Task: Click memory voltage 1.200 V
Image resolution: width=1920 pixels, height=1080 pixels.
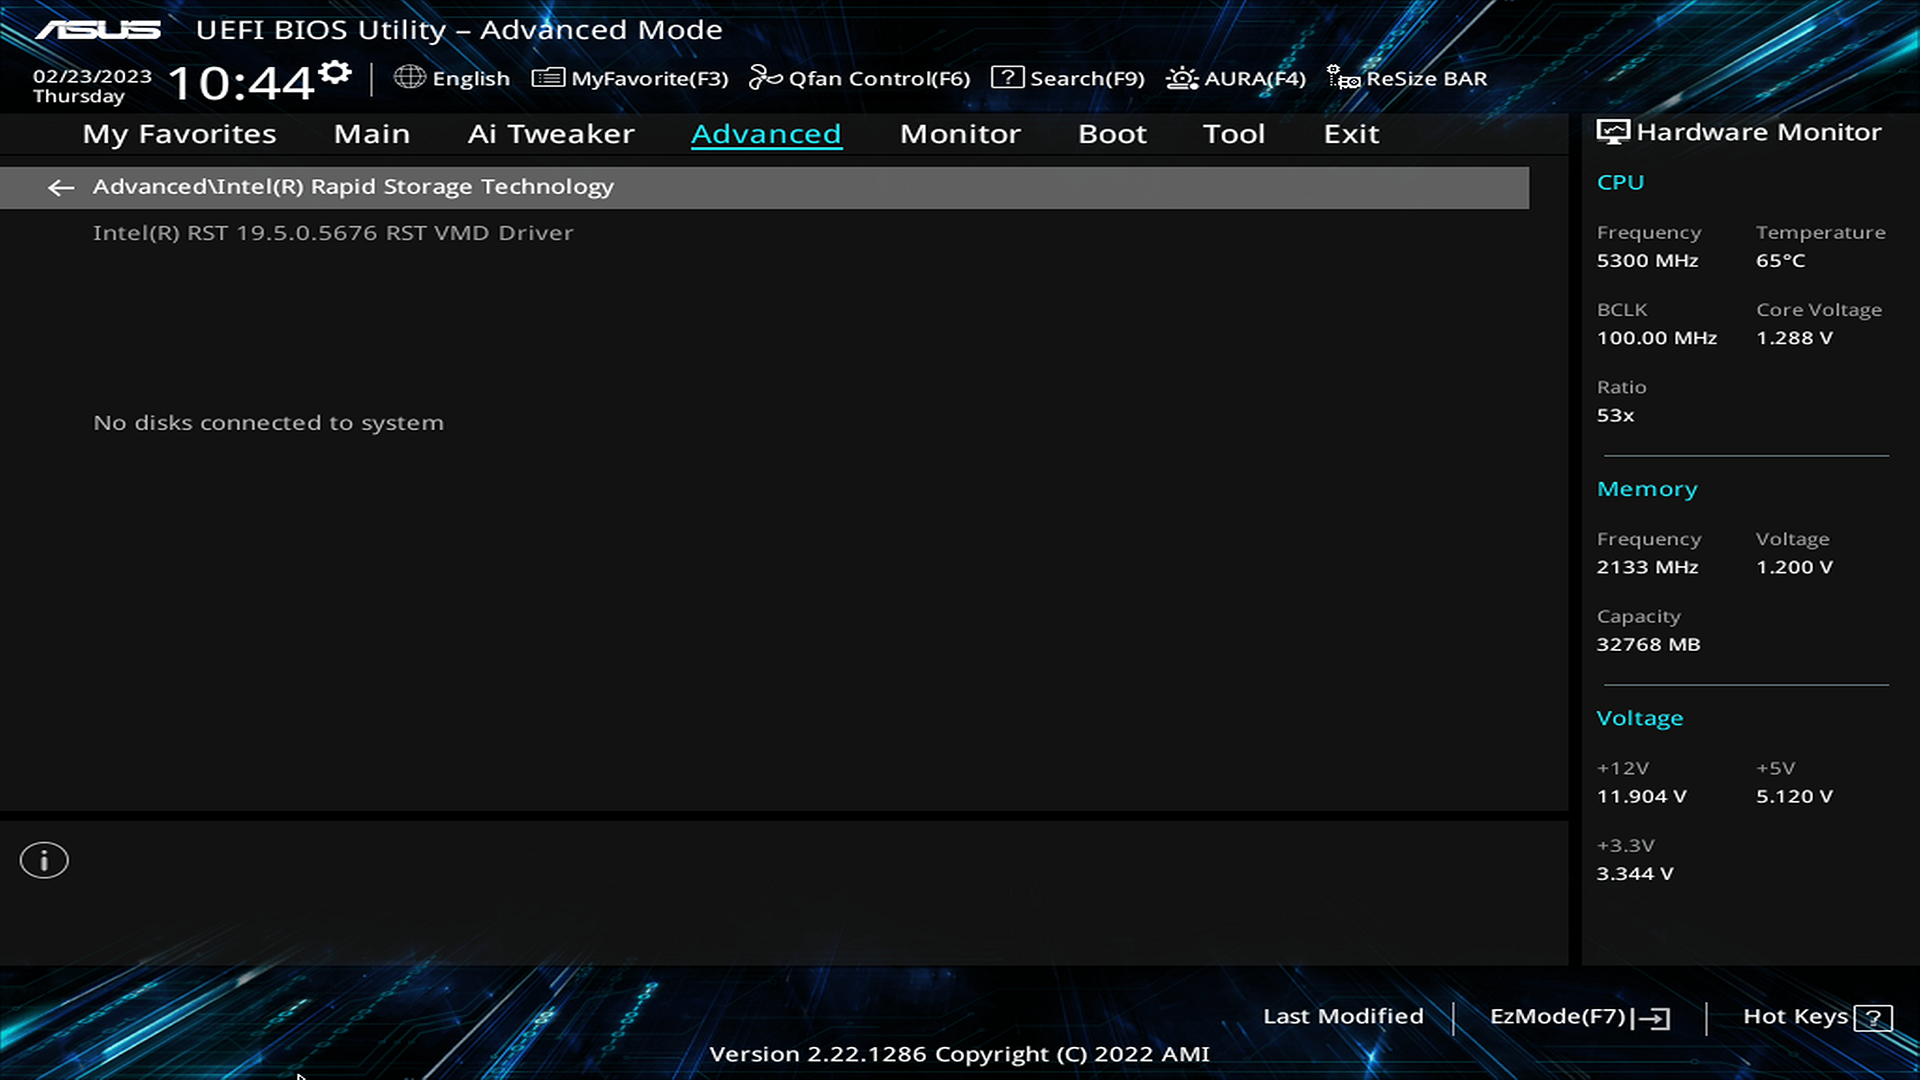Action: tap(1794, 567)
